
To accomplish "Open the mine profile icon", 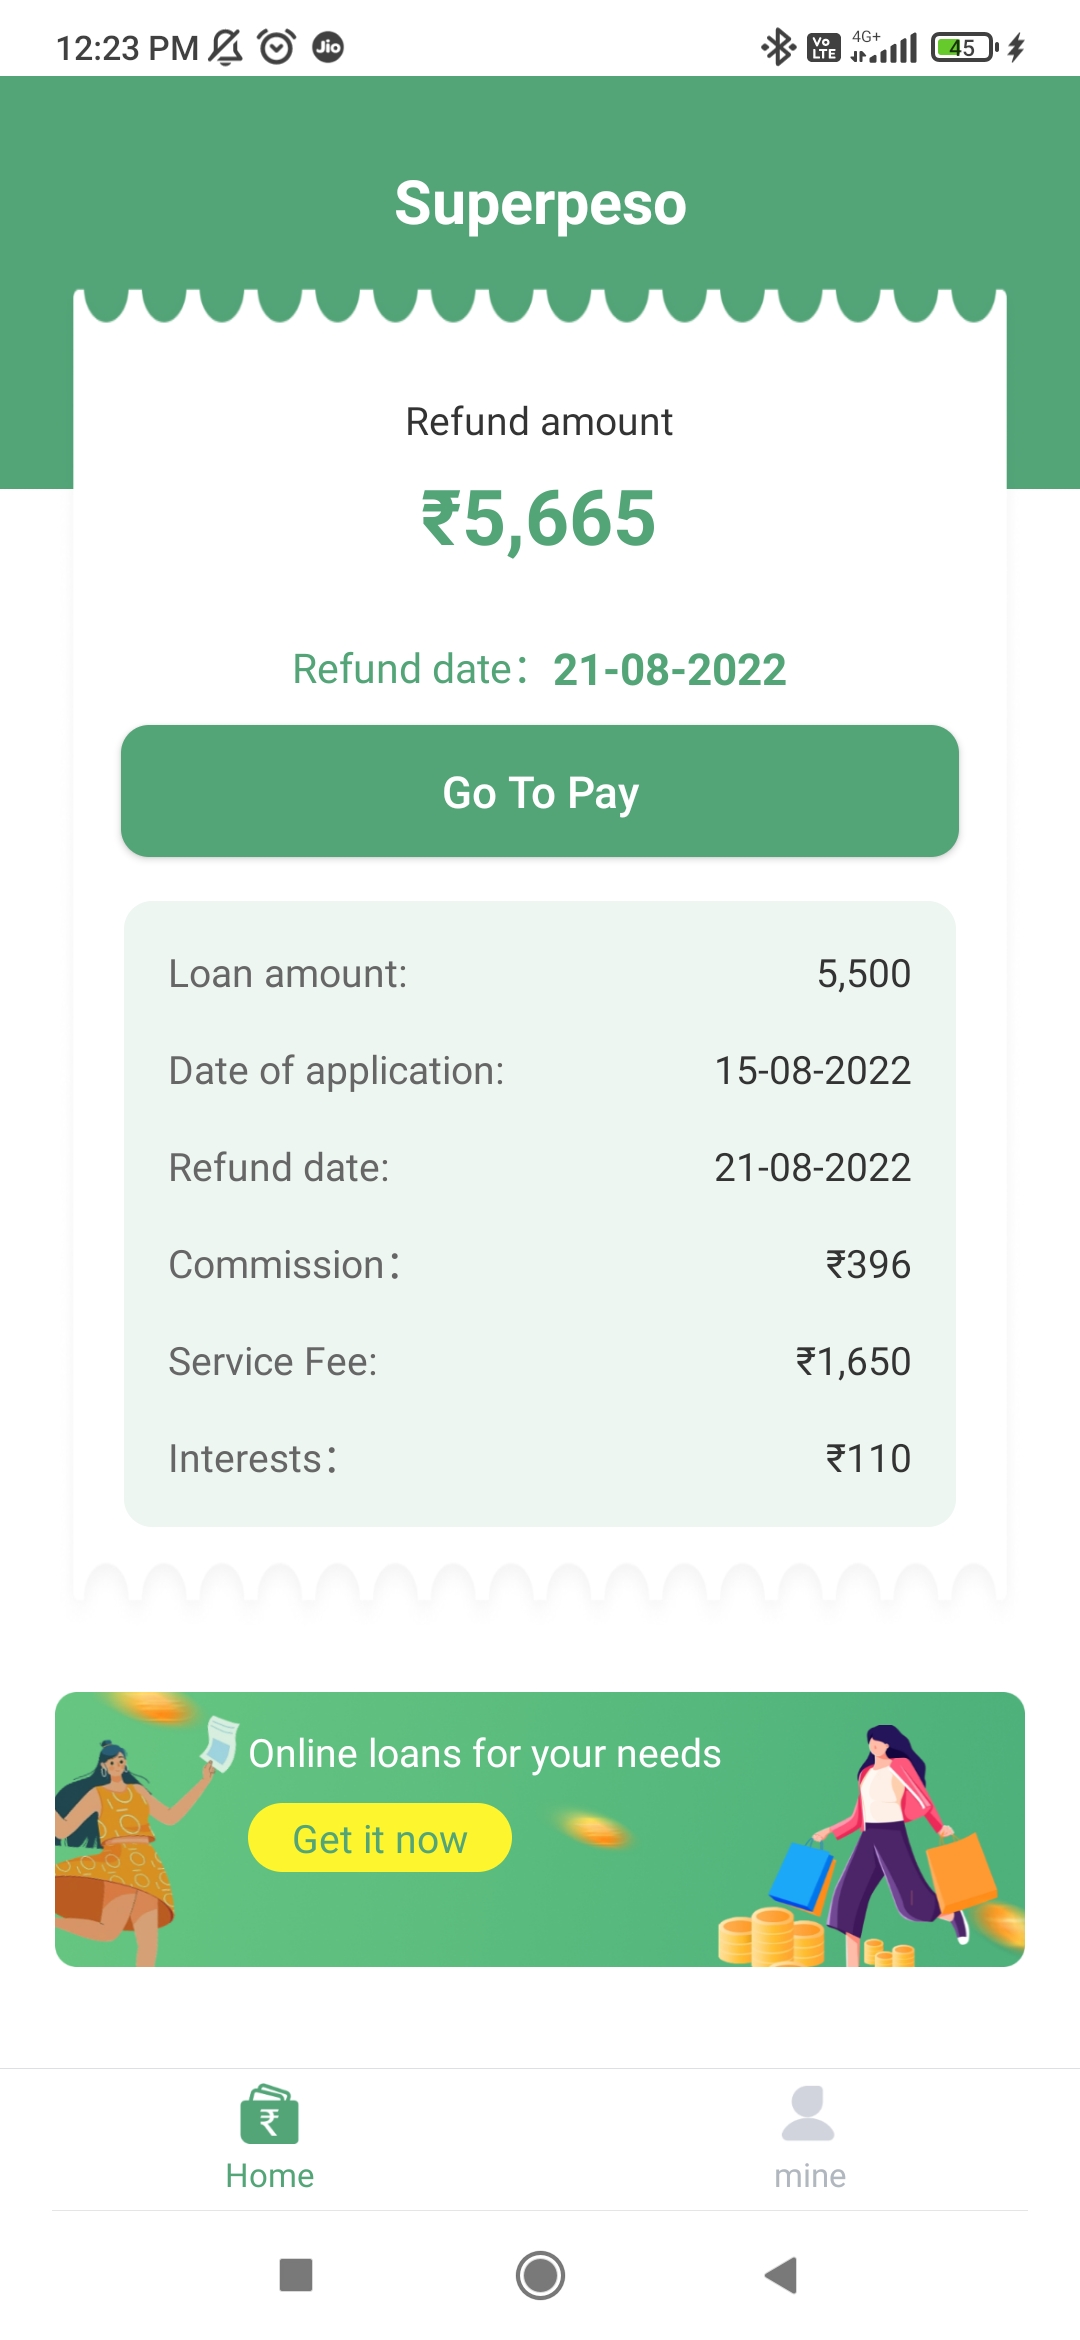I will point(808,2112).
